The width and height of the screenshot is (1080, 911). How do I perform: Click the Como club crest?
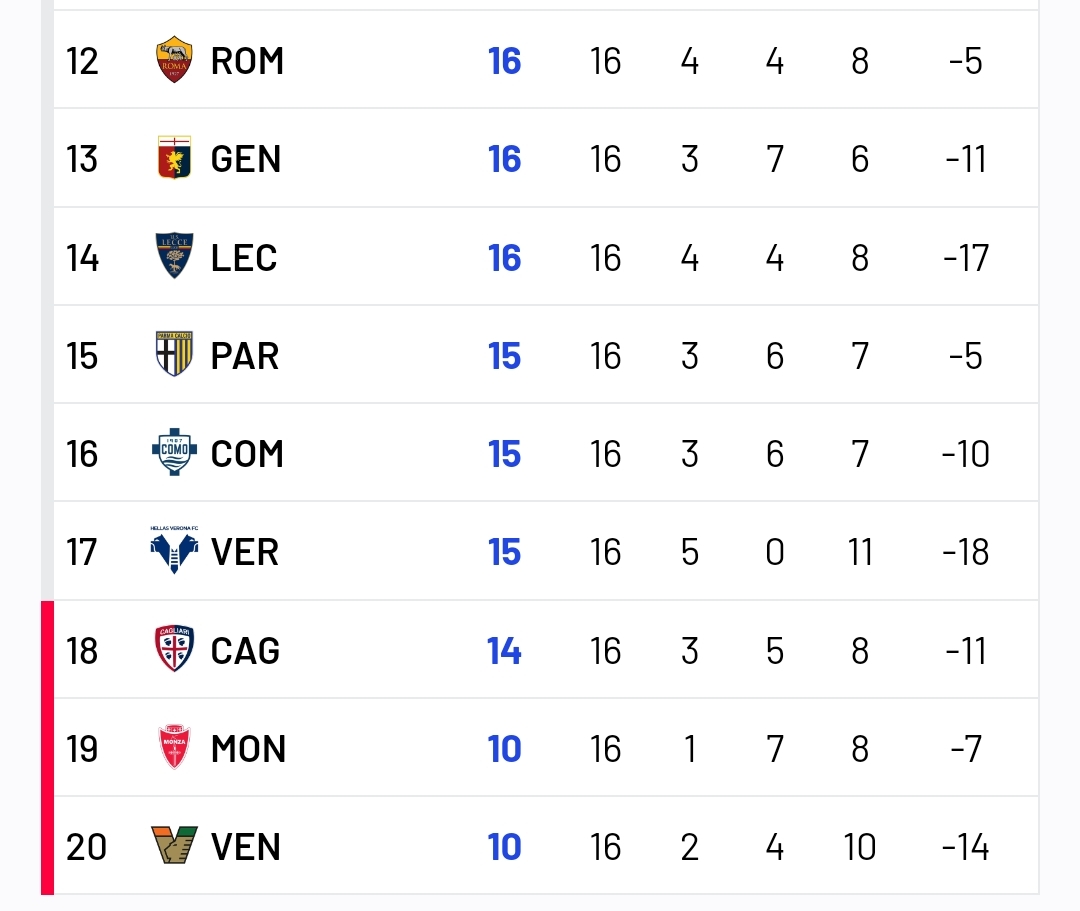point(174,452)
